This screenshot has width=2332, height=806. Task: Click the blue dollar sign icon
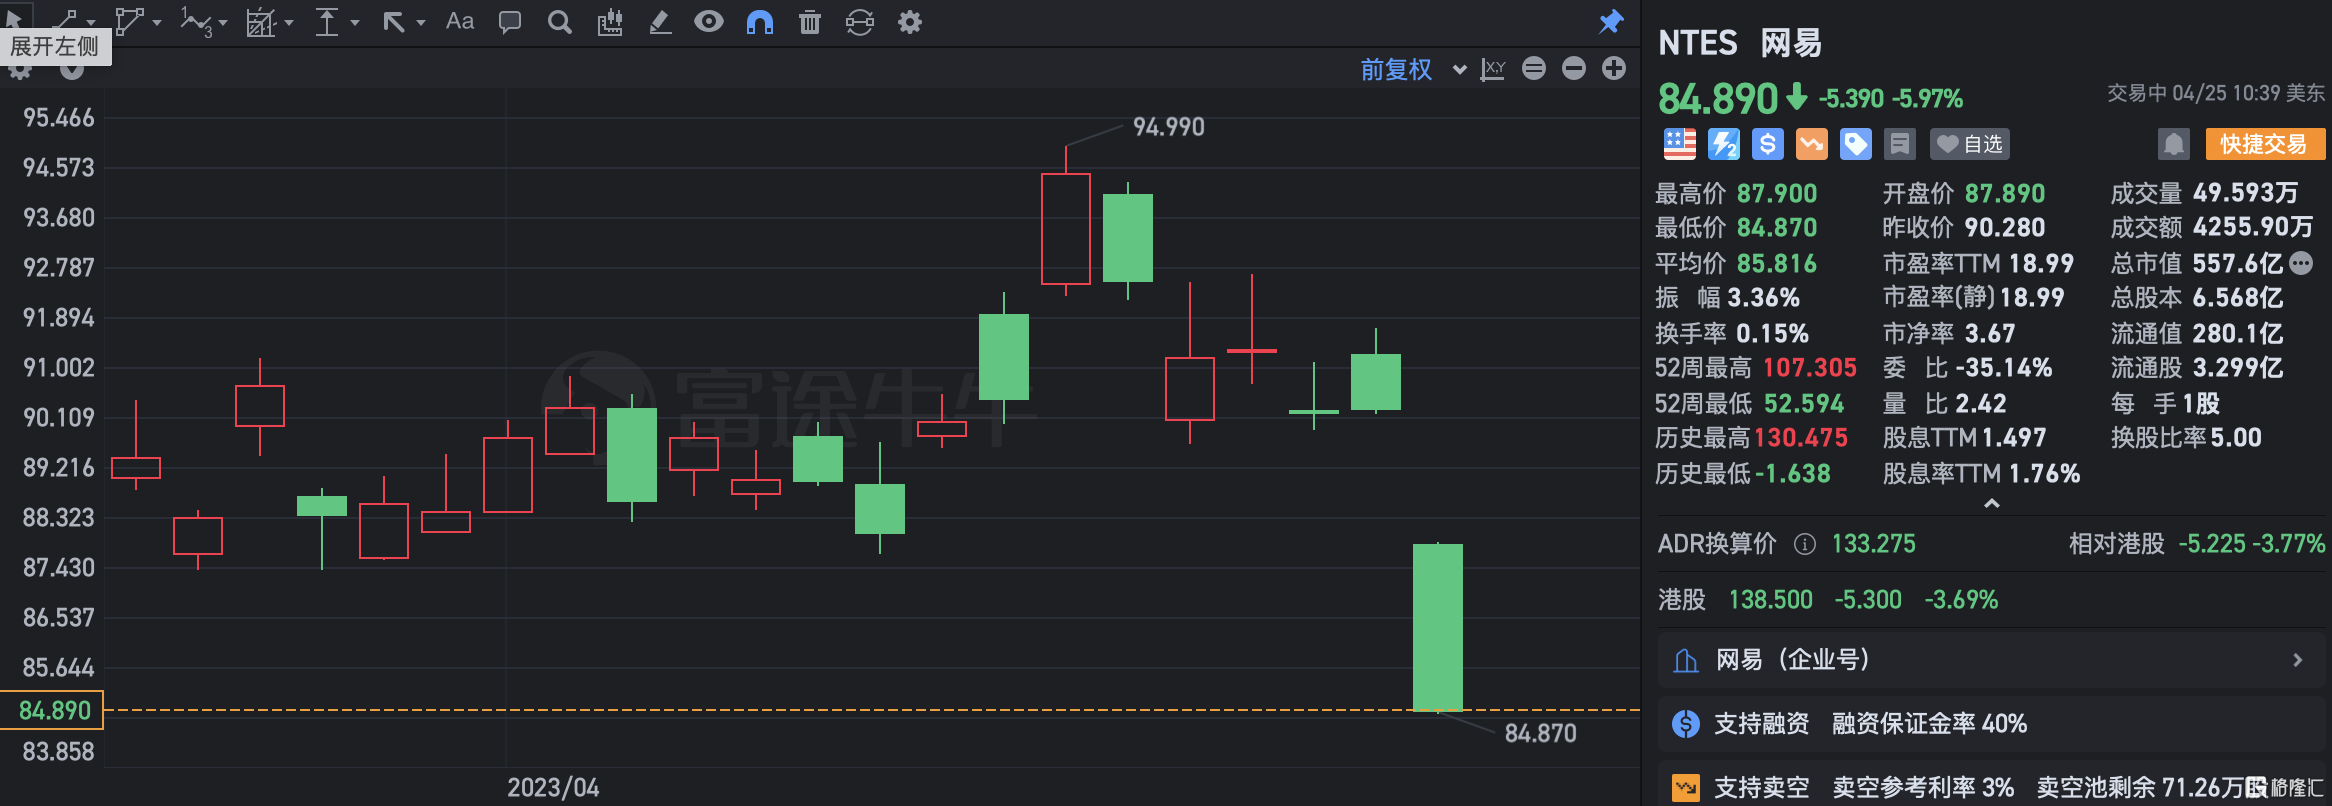pyautogui.click(x=1768, y=144)
